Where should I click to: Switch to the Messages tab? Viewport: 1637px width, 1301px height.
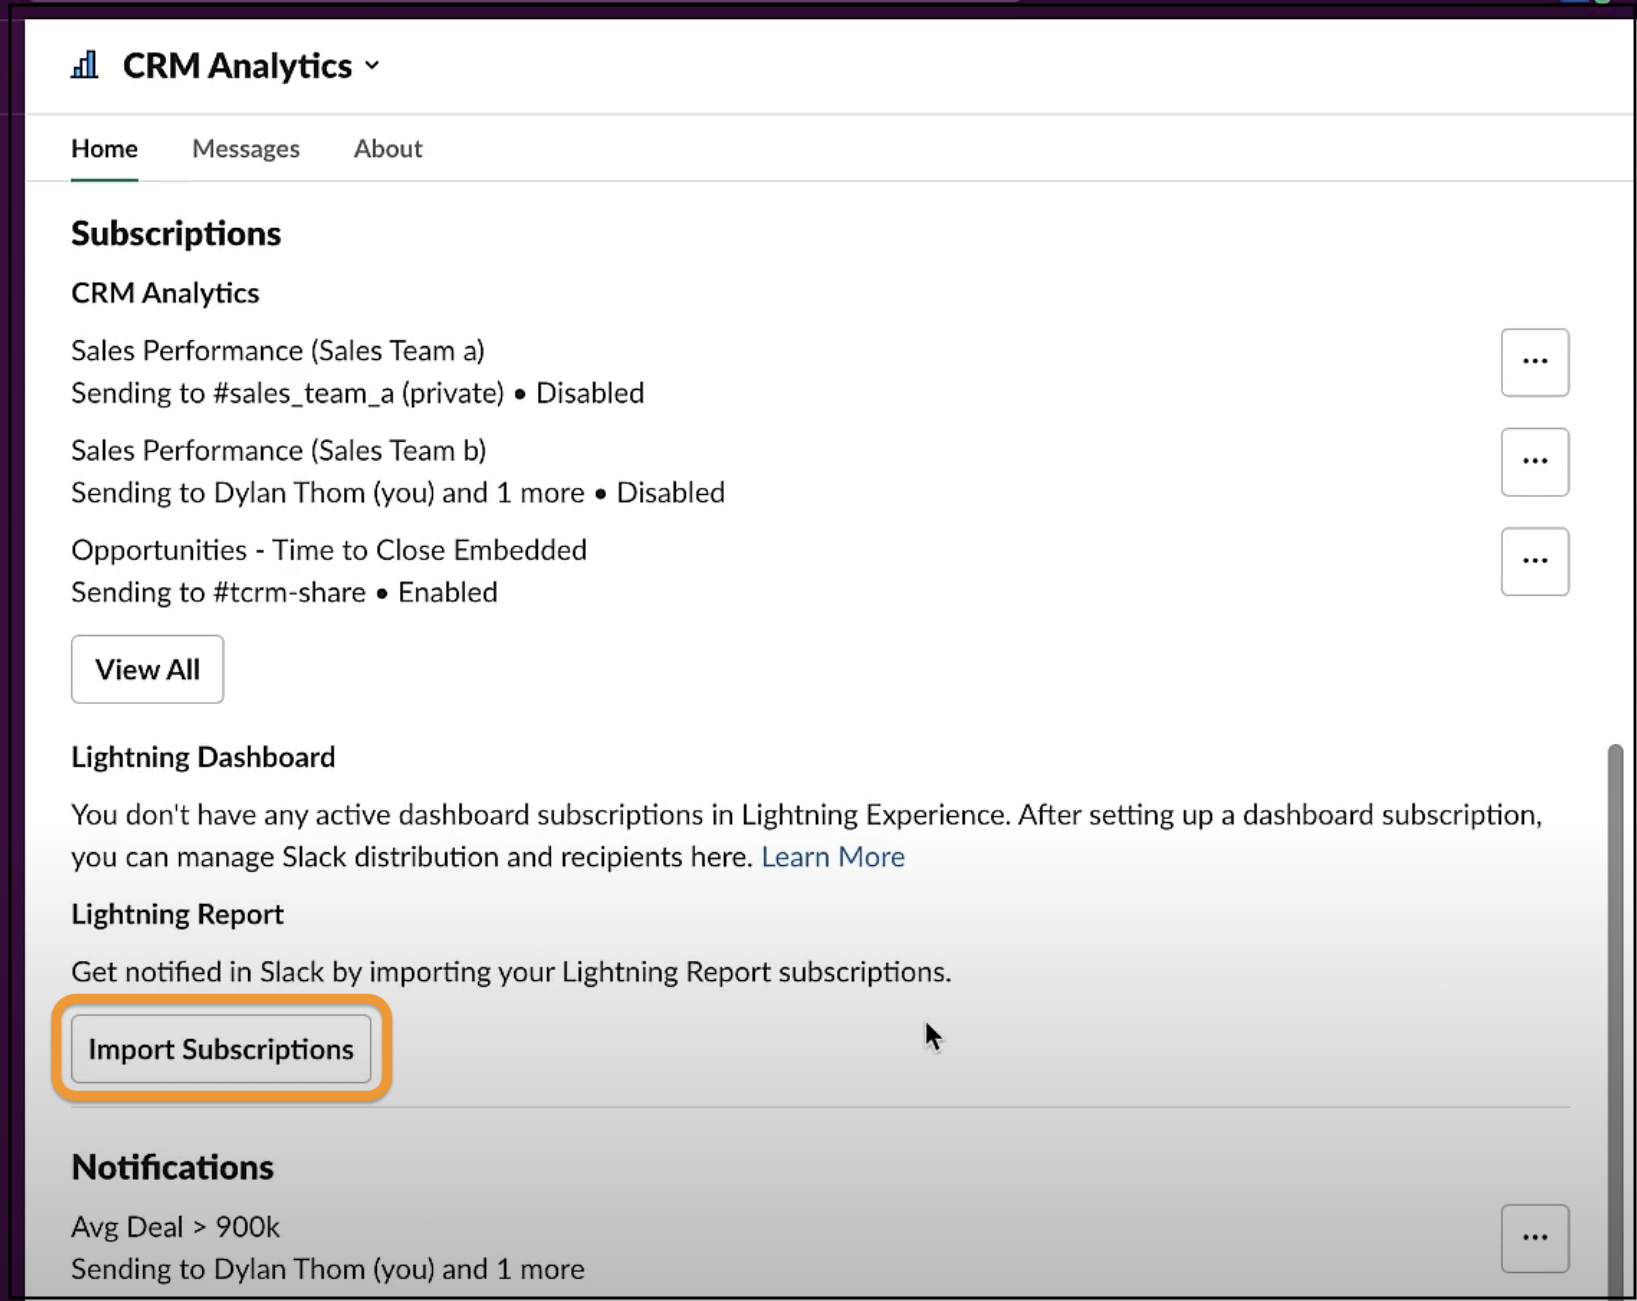[x=245, y=148]
